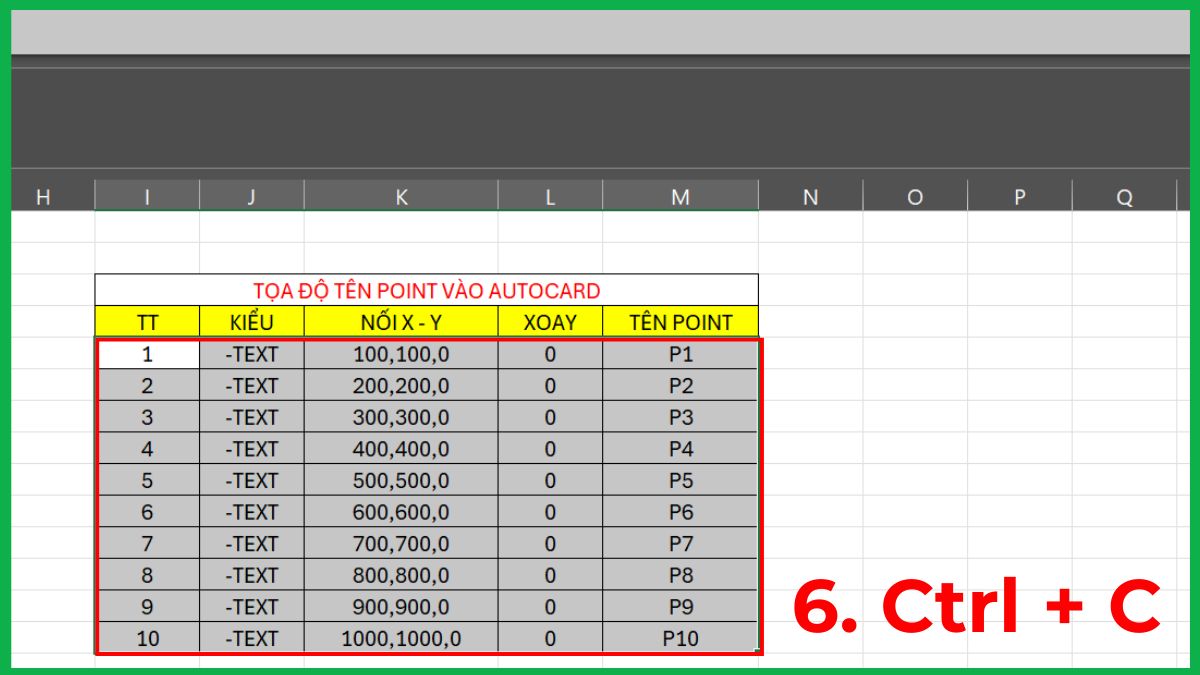The height and width of the screenshot is (675, 1200).
Task: Select column header I
Action: 146,196
